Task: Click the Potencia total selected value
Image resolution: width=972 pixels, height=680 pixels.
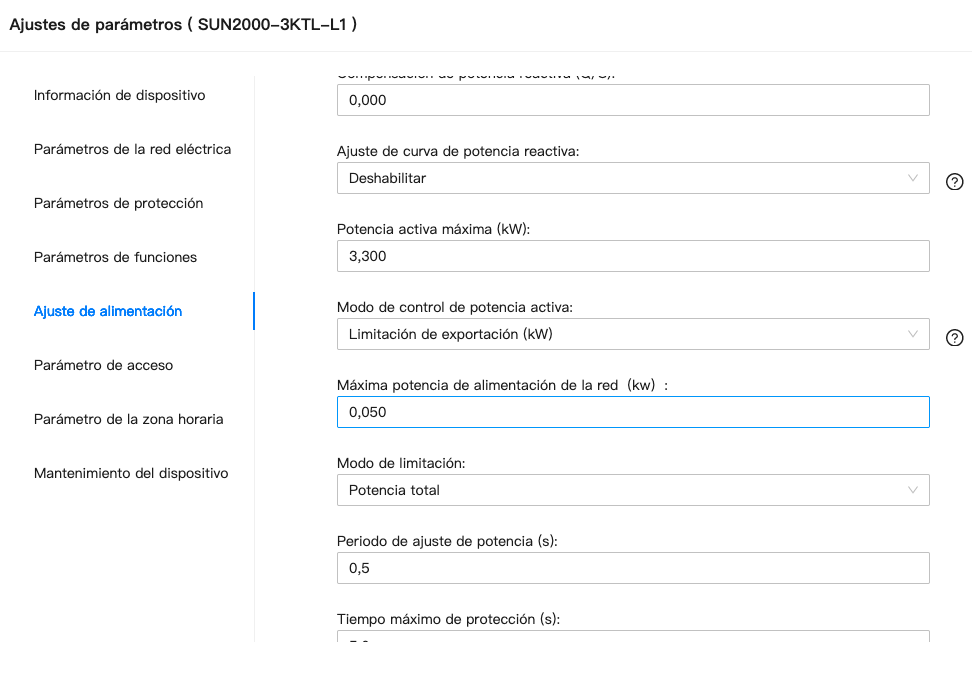Action: point(394,490)
